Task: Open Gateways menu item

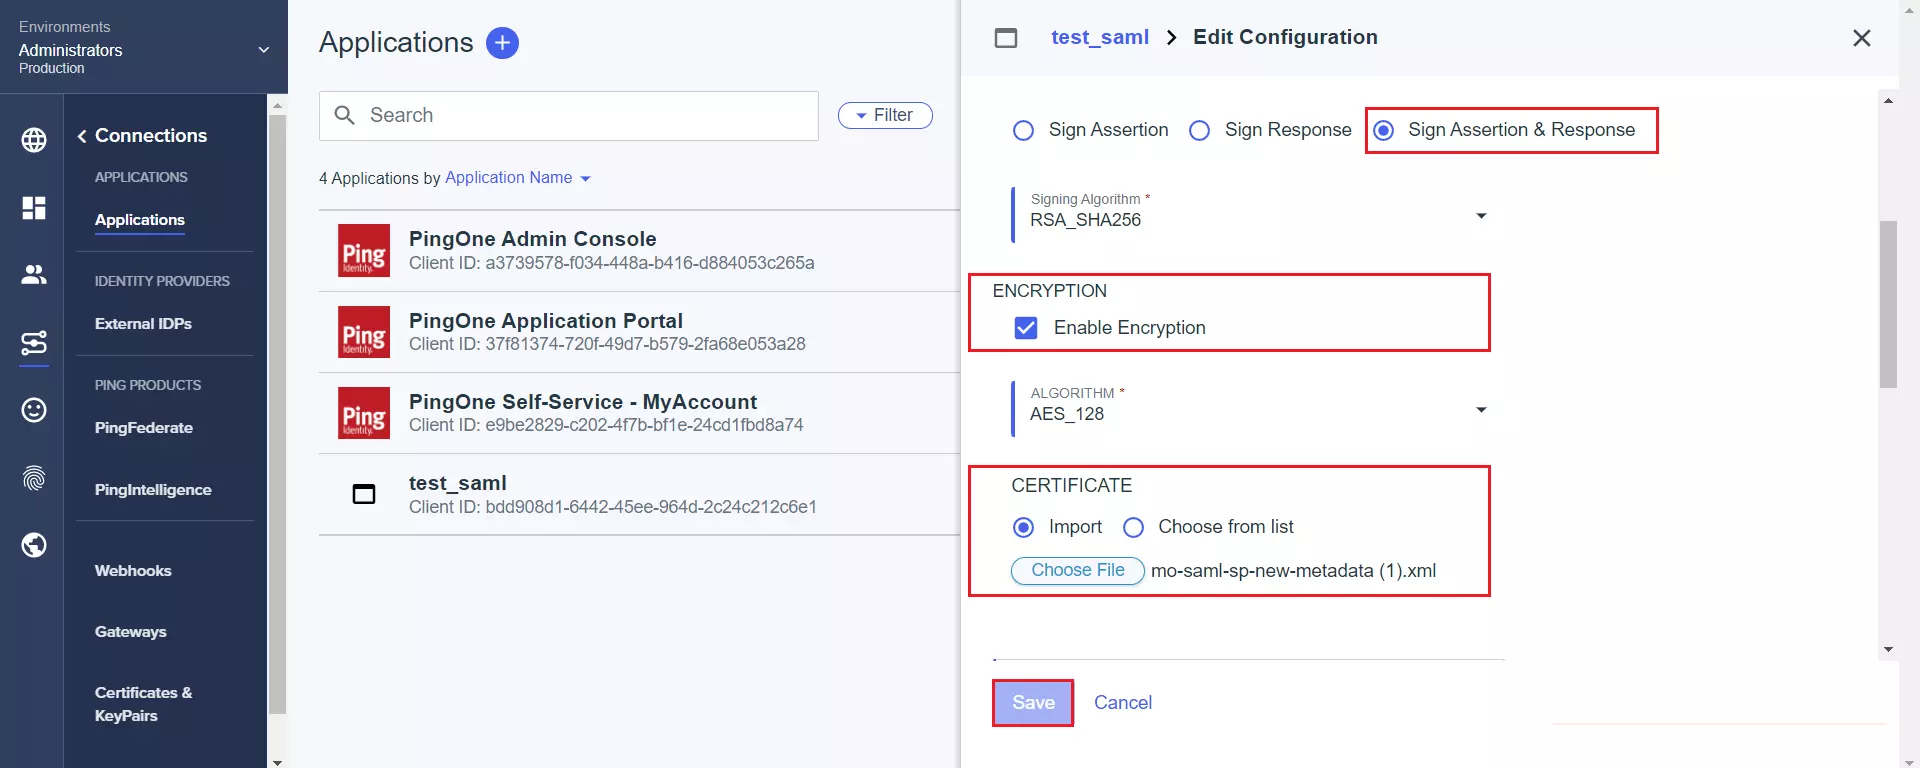Action: [131, 632]
